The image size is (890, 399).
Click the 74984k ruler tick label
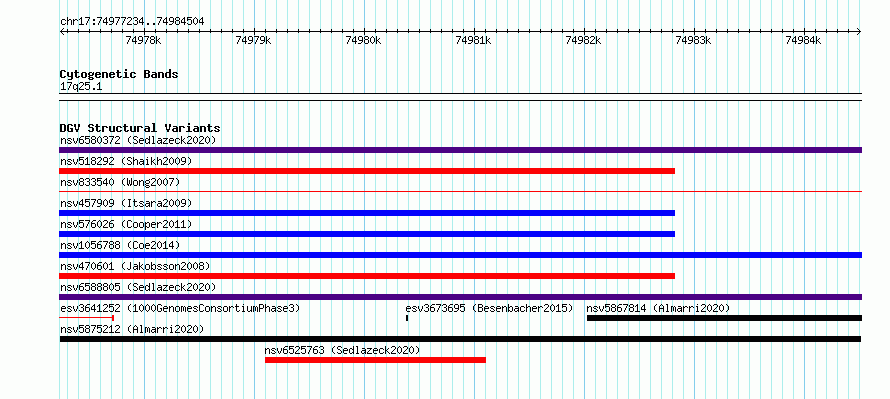[804, 41]
